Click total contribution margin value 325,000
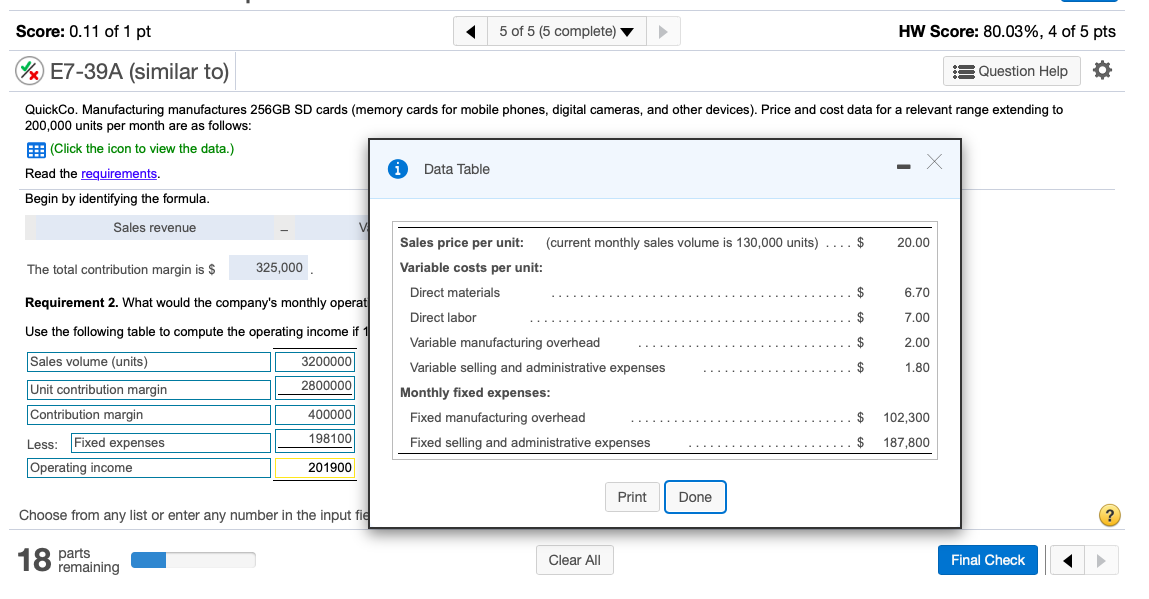 (x=268, y=268)
